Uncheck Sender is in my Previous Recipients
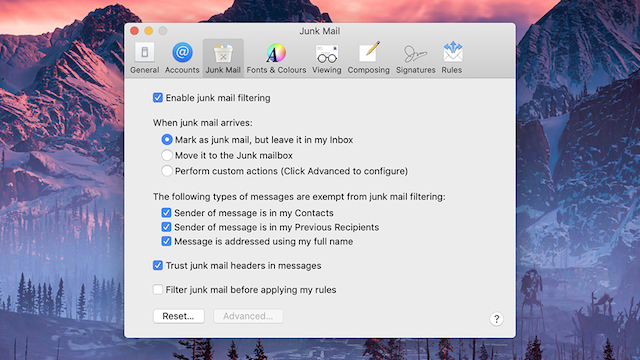This screenshot has height=360, width=640. click(x=166, y=227)
